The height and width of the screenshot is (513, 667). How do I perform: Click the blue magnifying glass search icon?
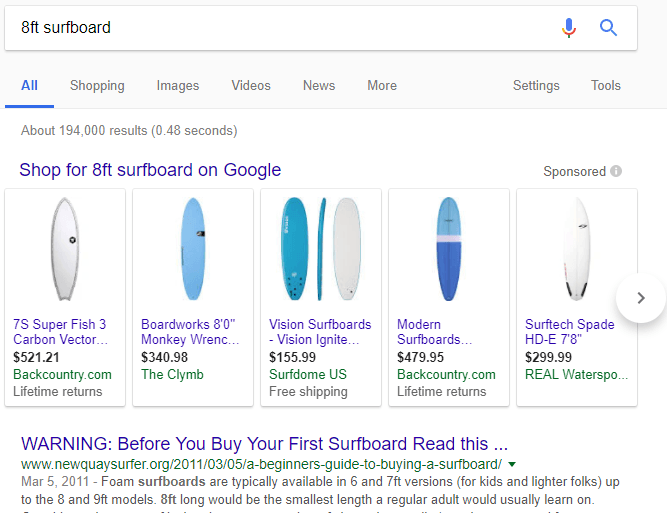click(x=608, y=28)
